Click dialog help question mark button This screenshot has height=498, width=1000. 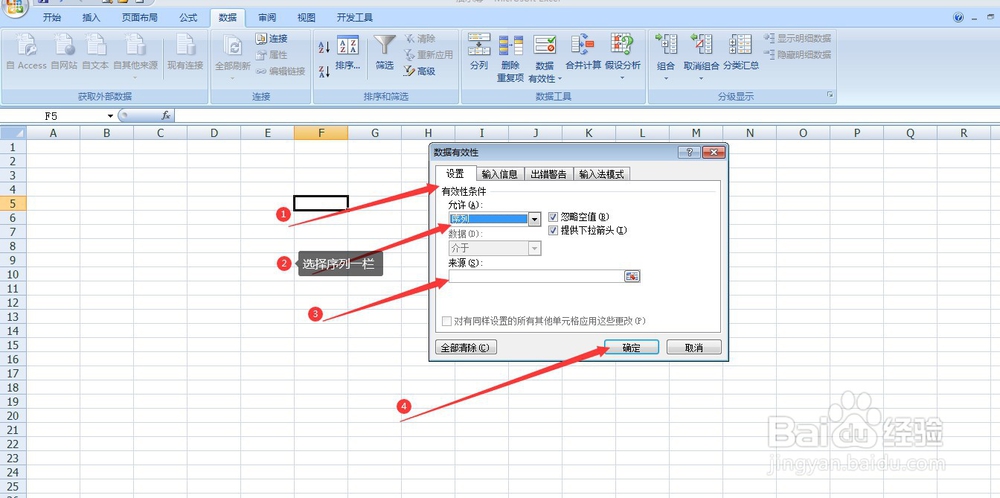click(689, 152)
